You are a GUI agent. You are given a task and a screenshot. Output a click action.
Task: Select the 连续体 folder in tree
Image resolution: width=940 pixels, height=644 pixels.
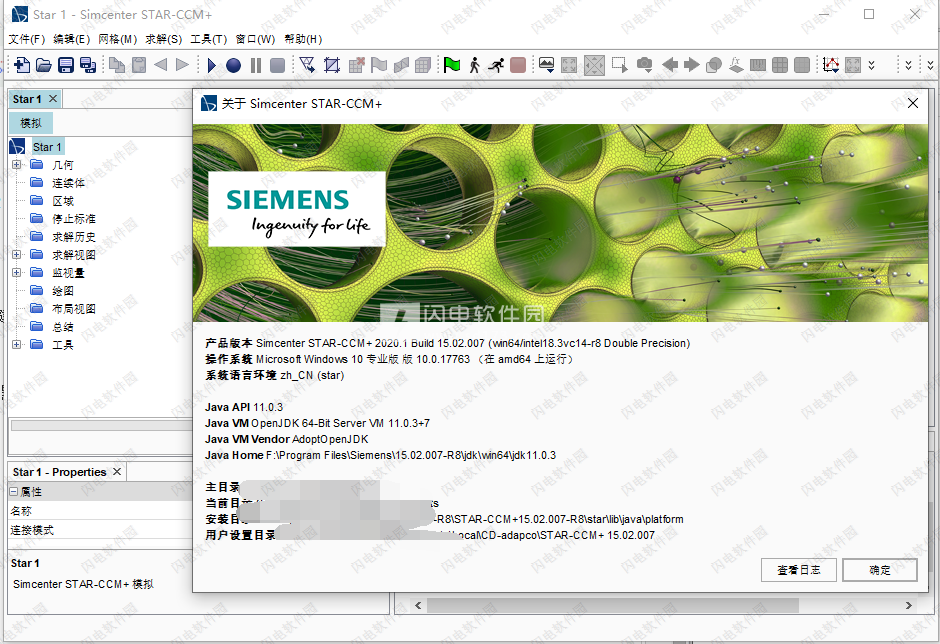68,183
